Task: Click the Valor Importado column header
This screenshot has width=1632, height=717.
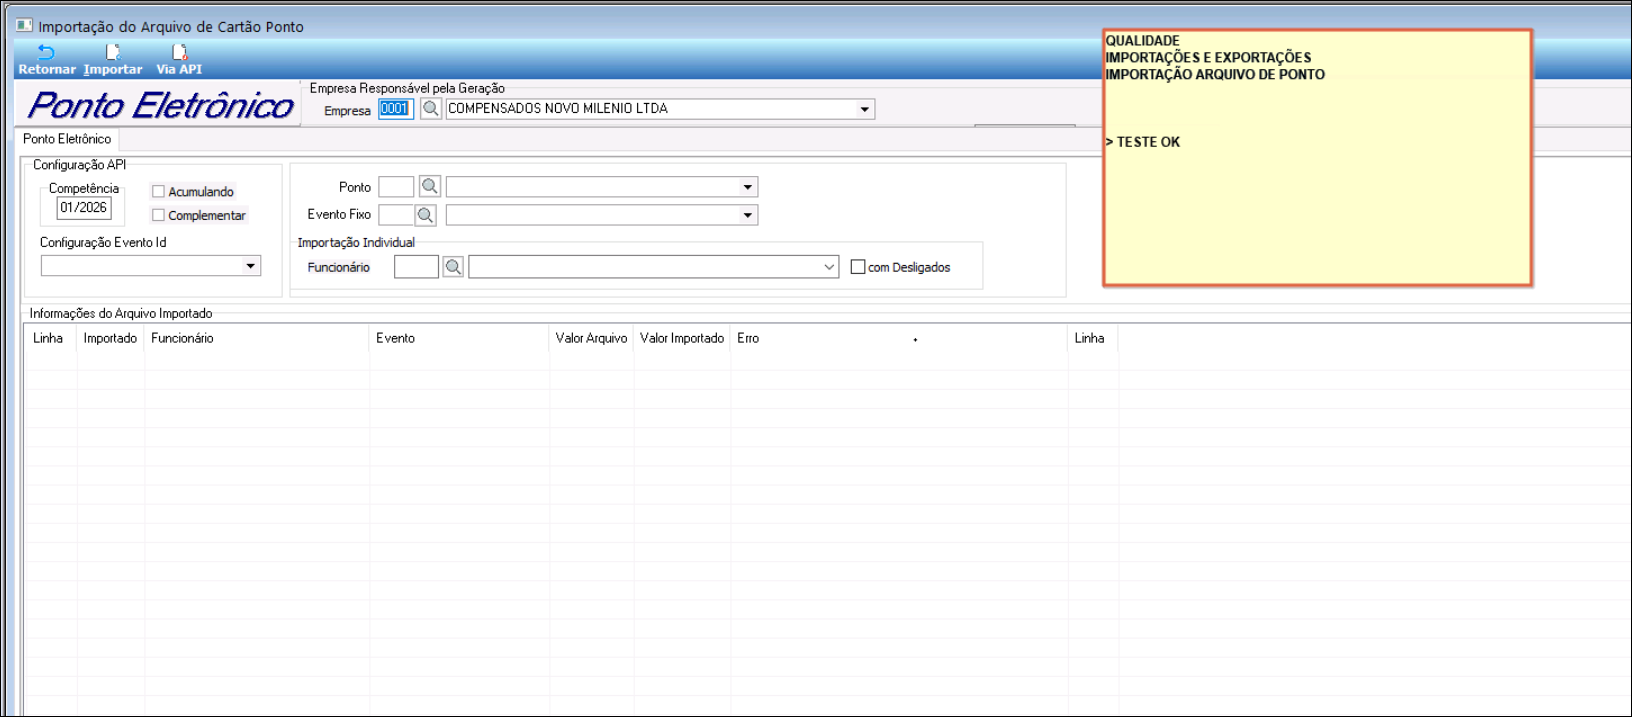Action: click(682, 338)
